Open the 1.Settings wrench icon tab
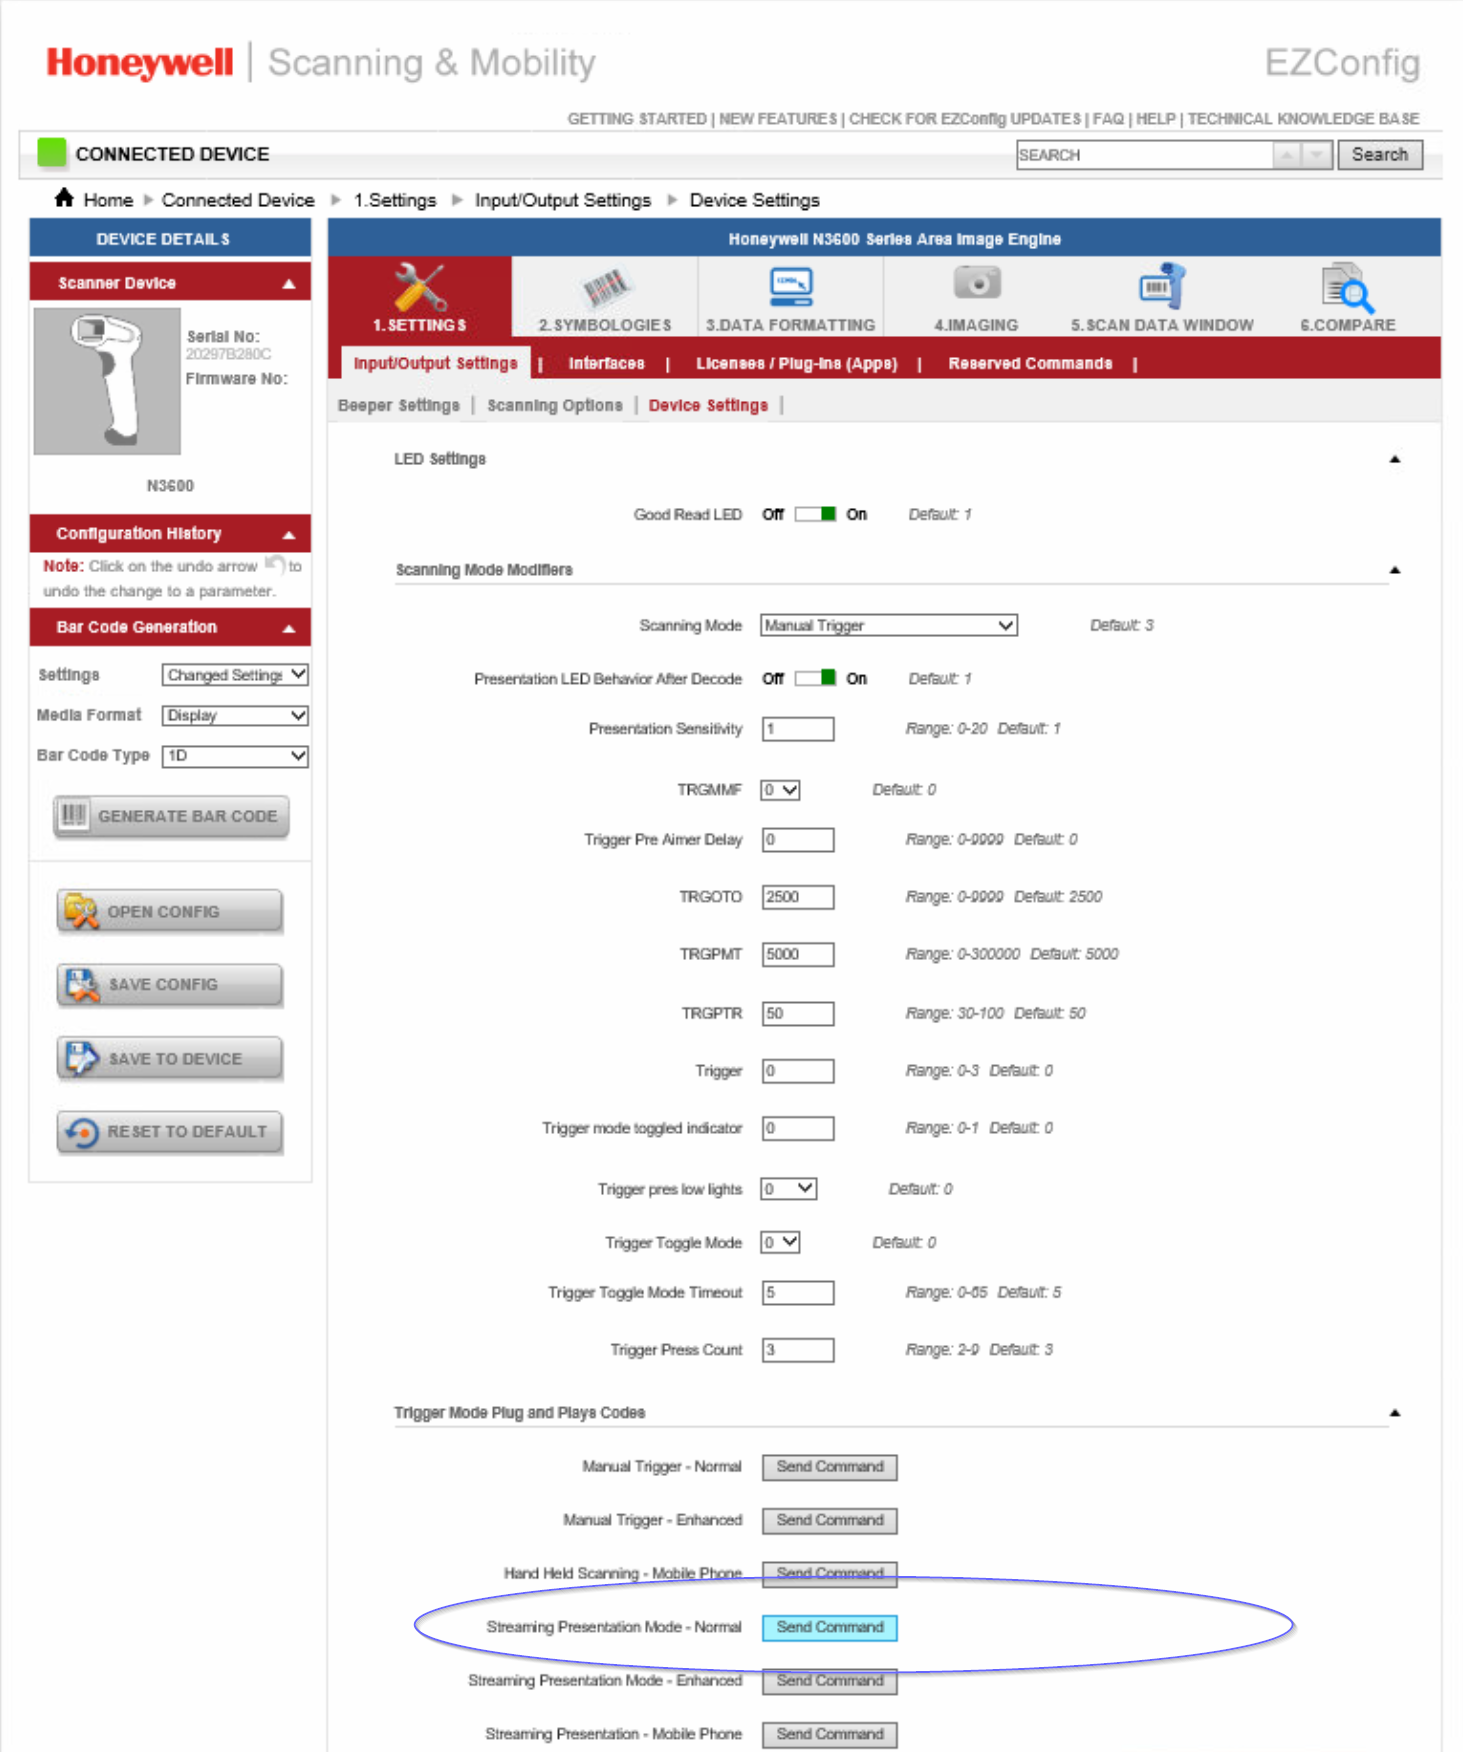The image size is (1463, 1752). 420,296
